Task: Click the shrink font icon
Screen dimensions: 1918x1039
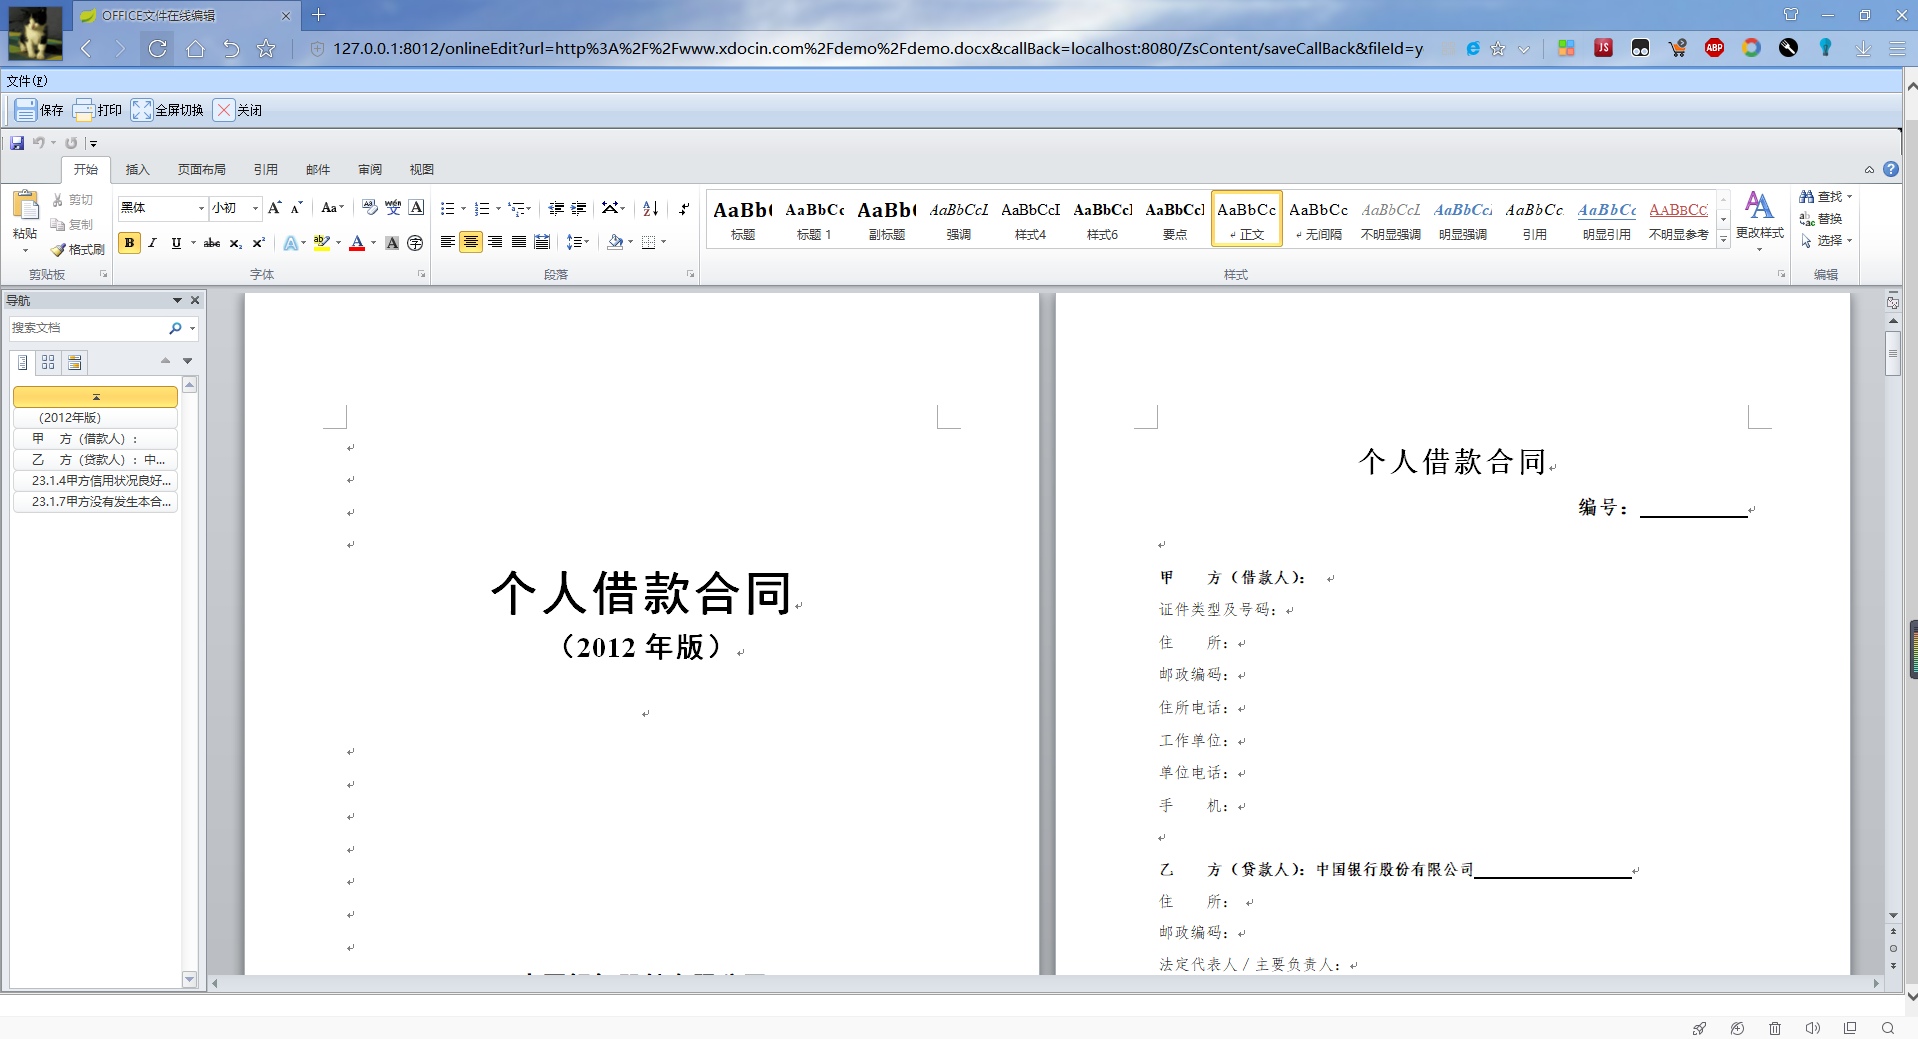Action: 296,208
